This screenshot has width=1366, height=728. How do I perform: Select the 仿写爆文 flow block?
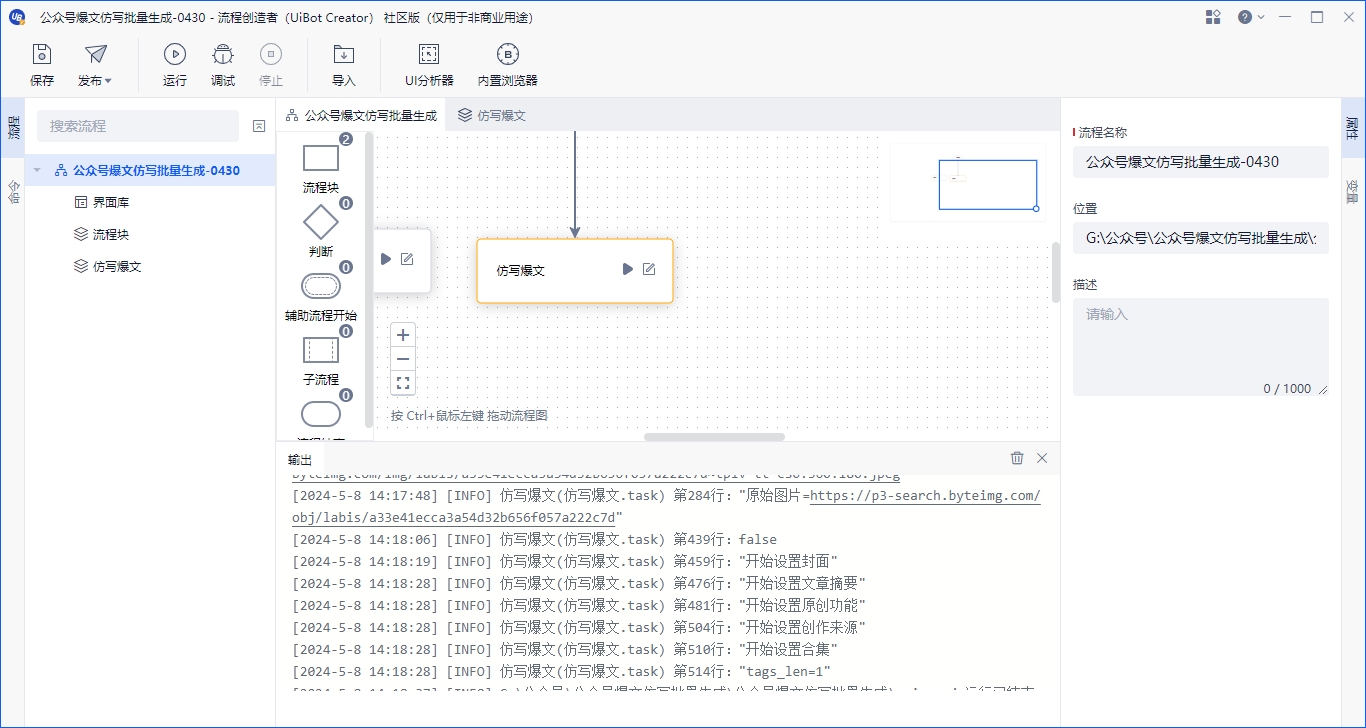click(x=575, y=270)
